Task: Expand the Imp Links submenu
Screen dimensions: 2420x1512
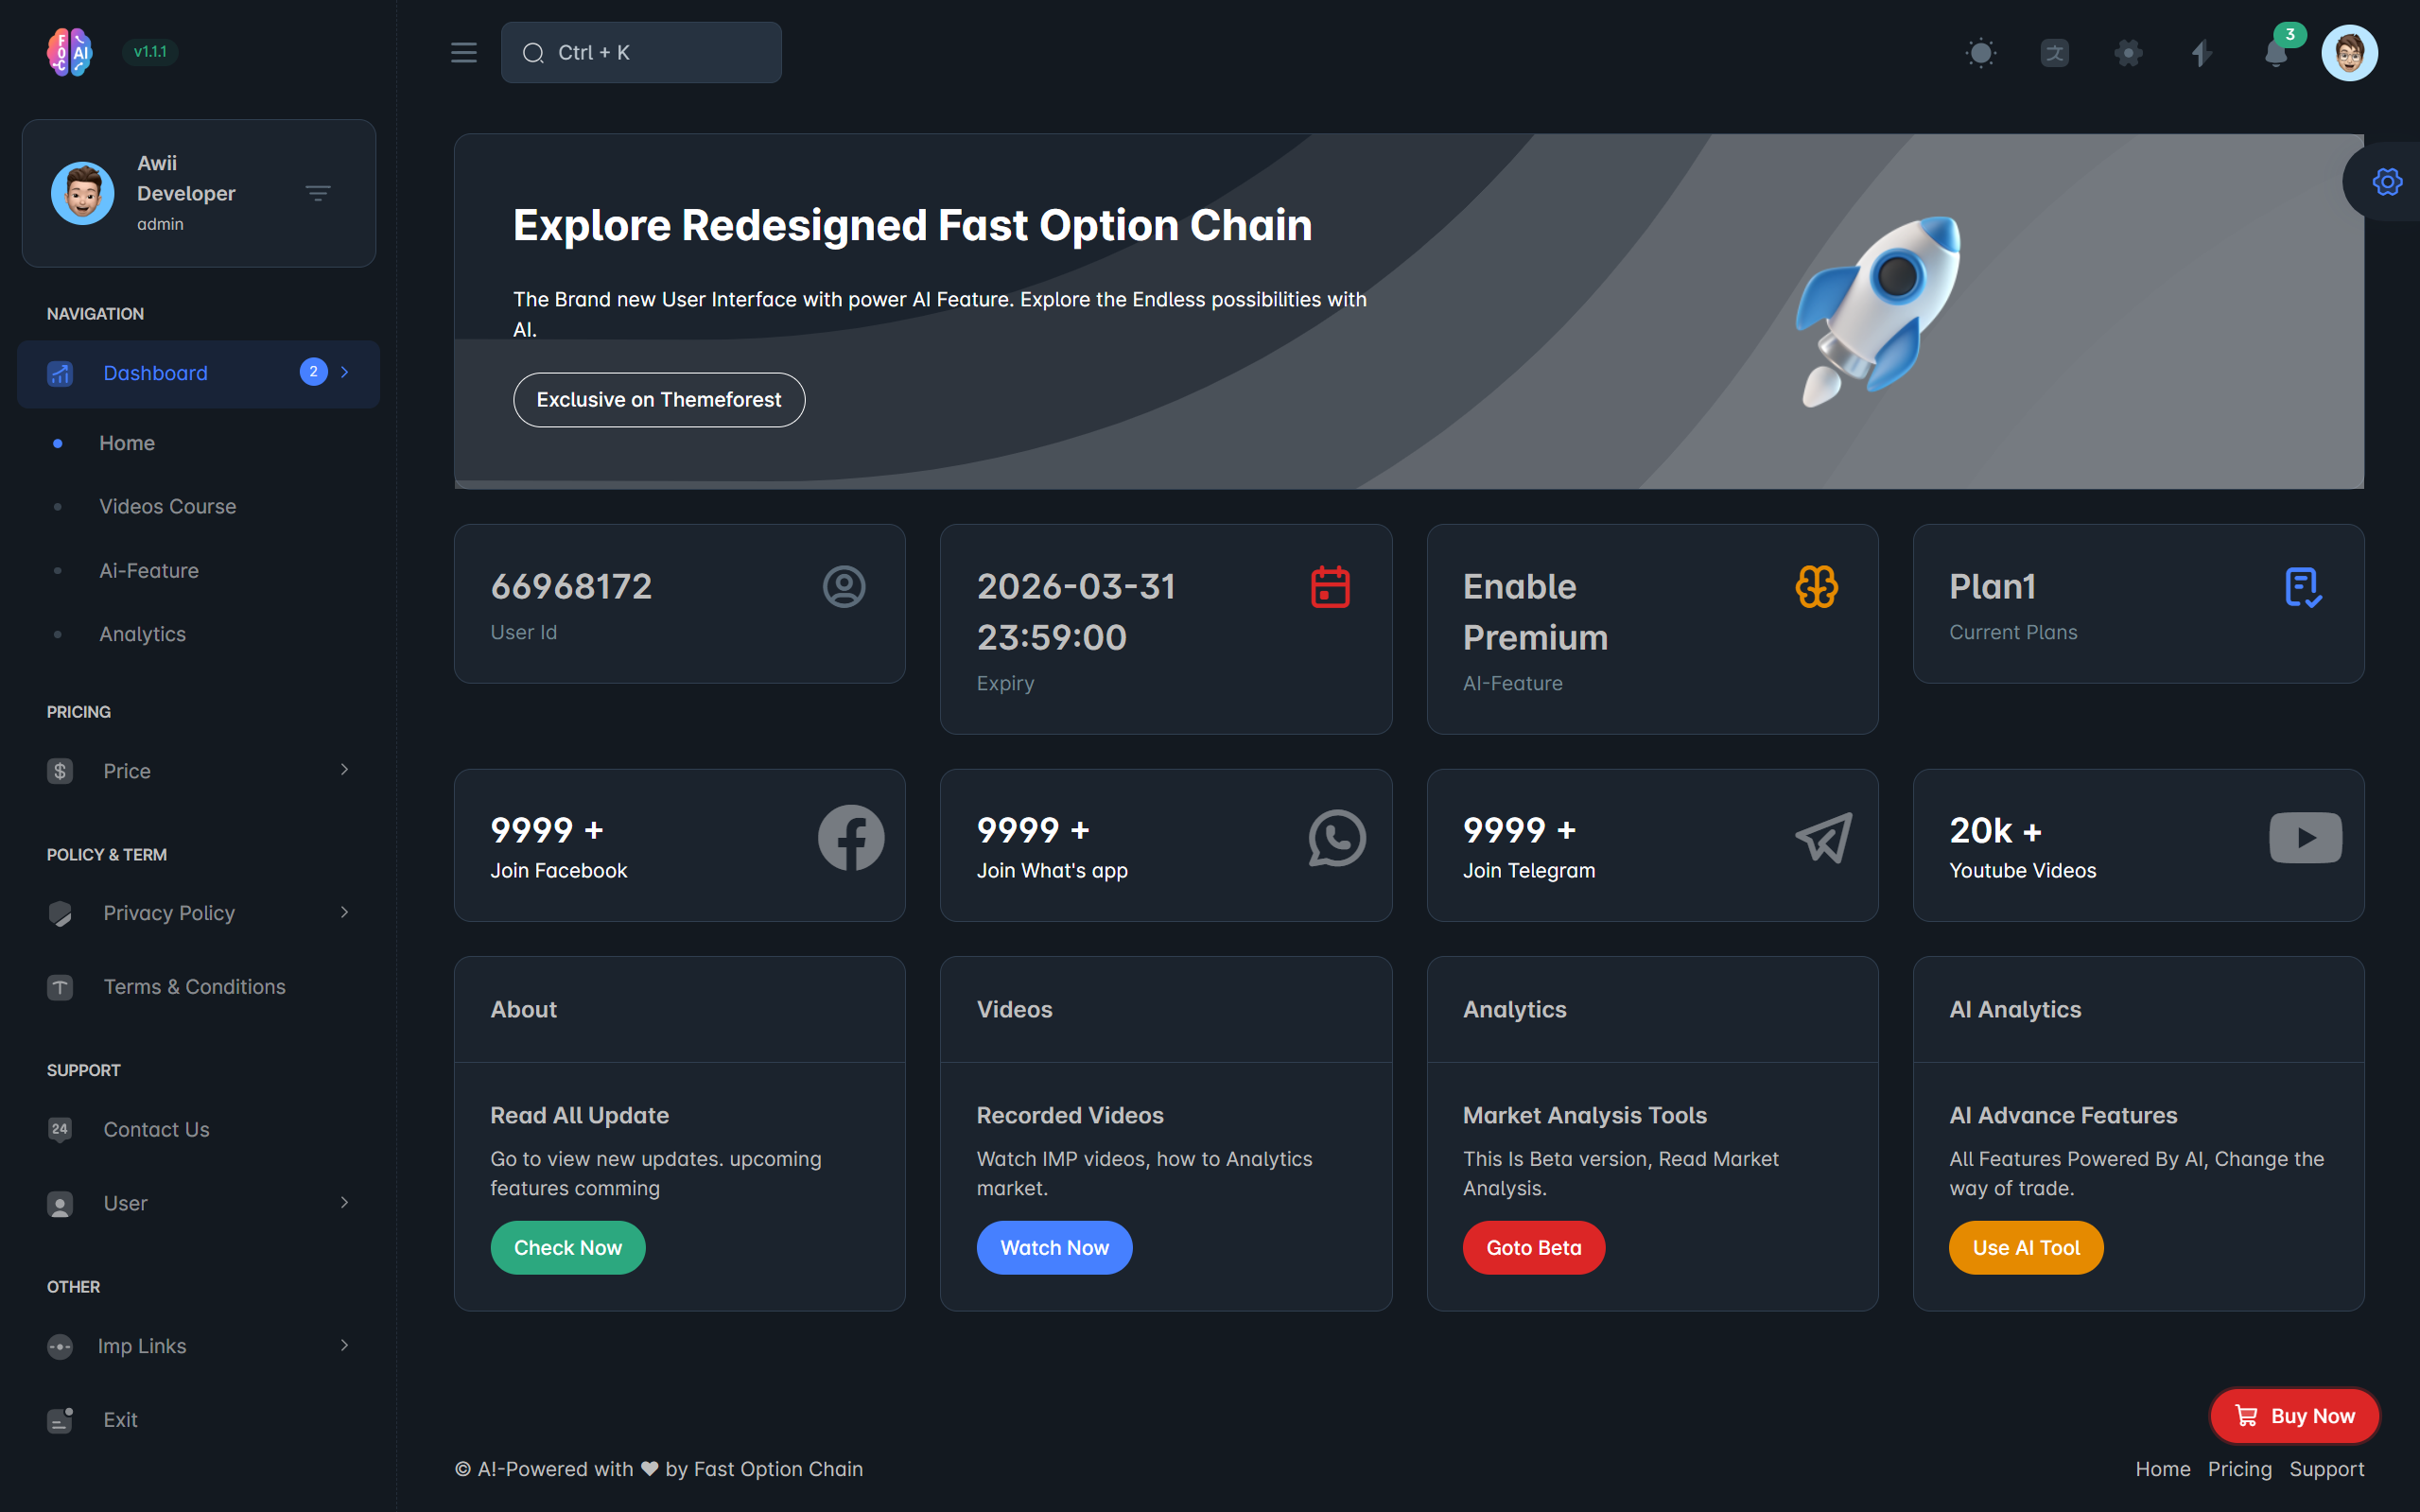Action: (344, 1345)
